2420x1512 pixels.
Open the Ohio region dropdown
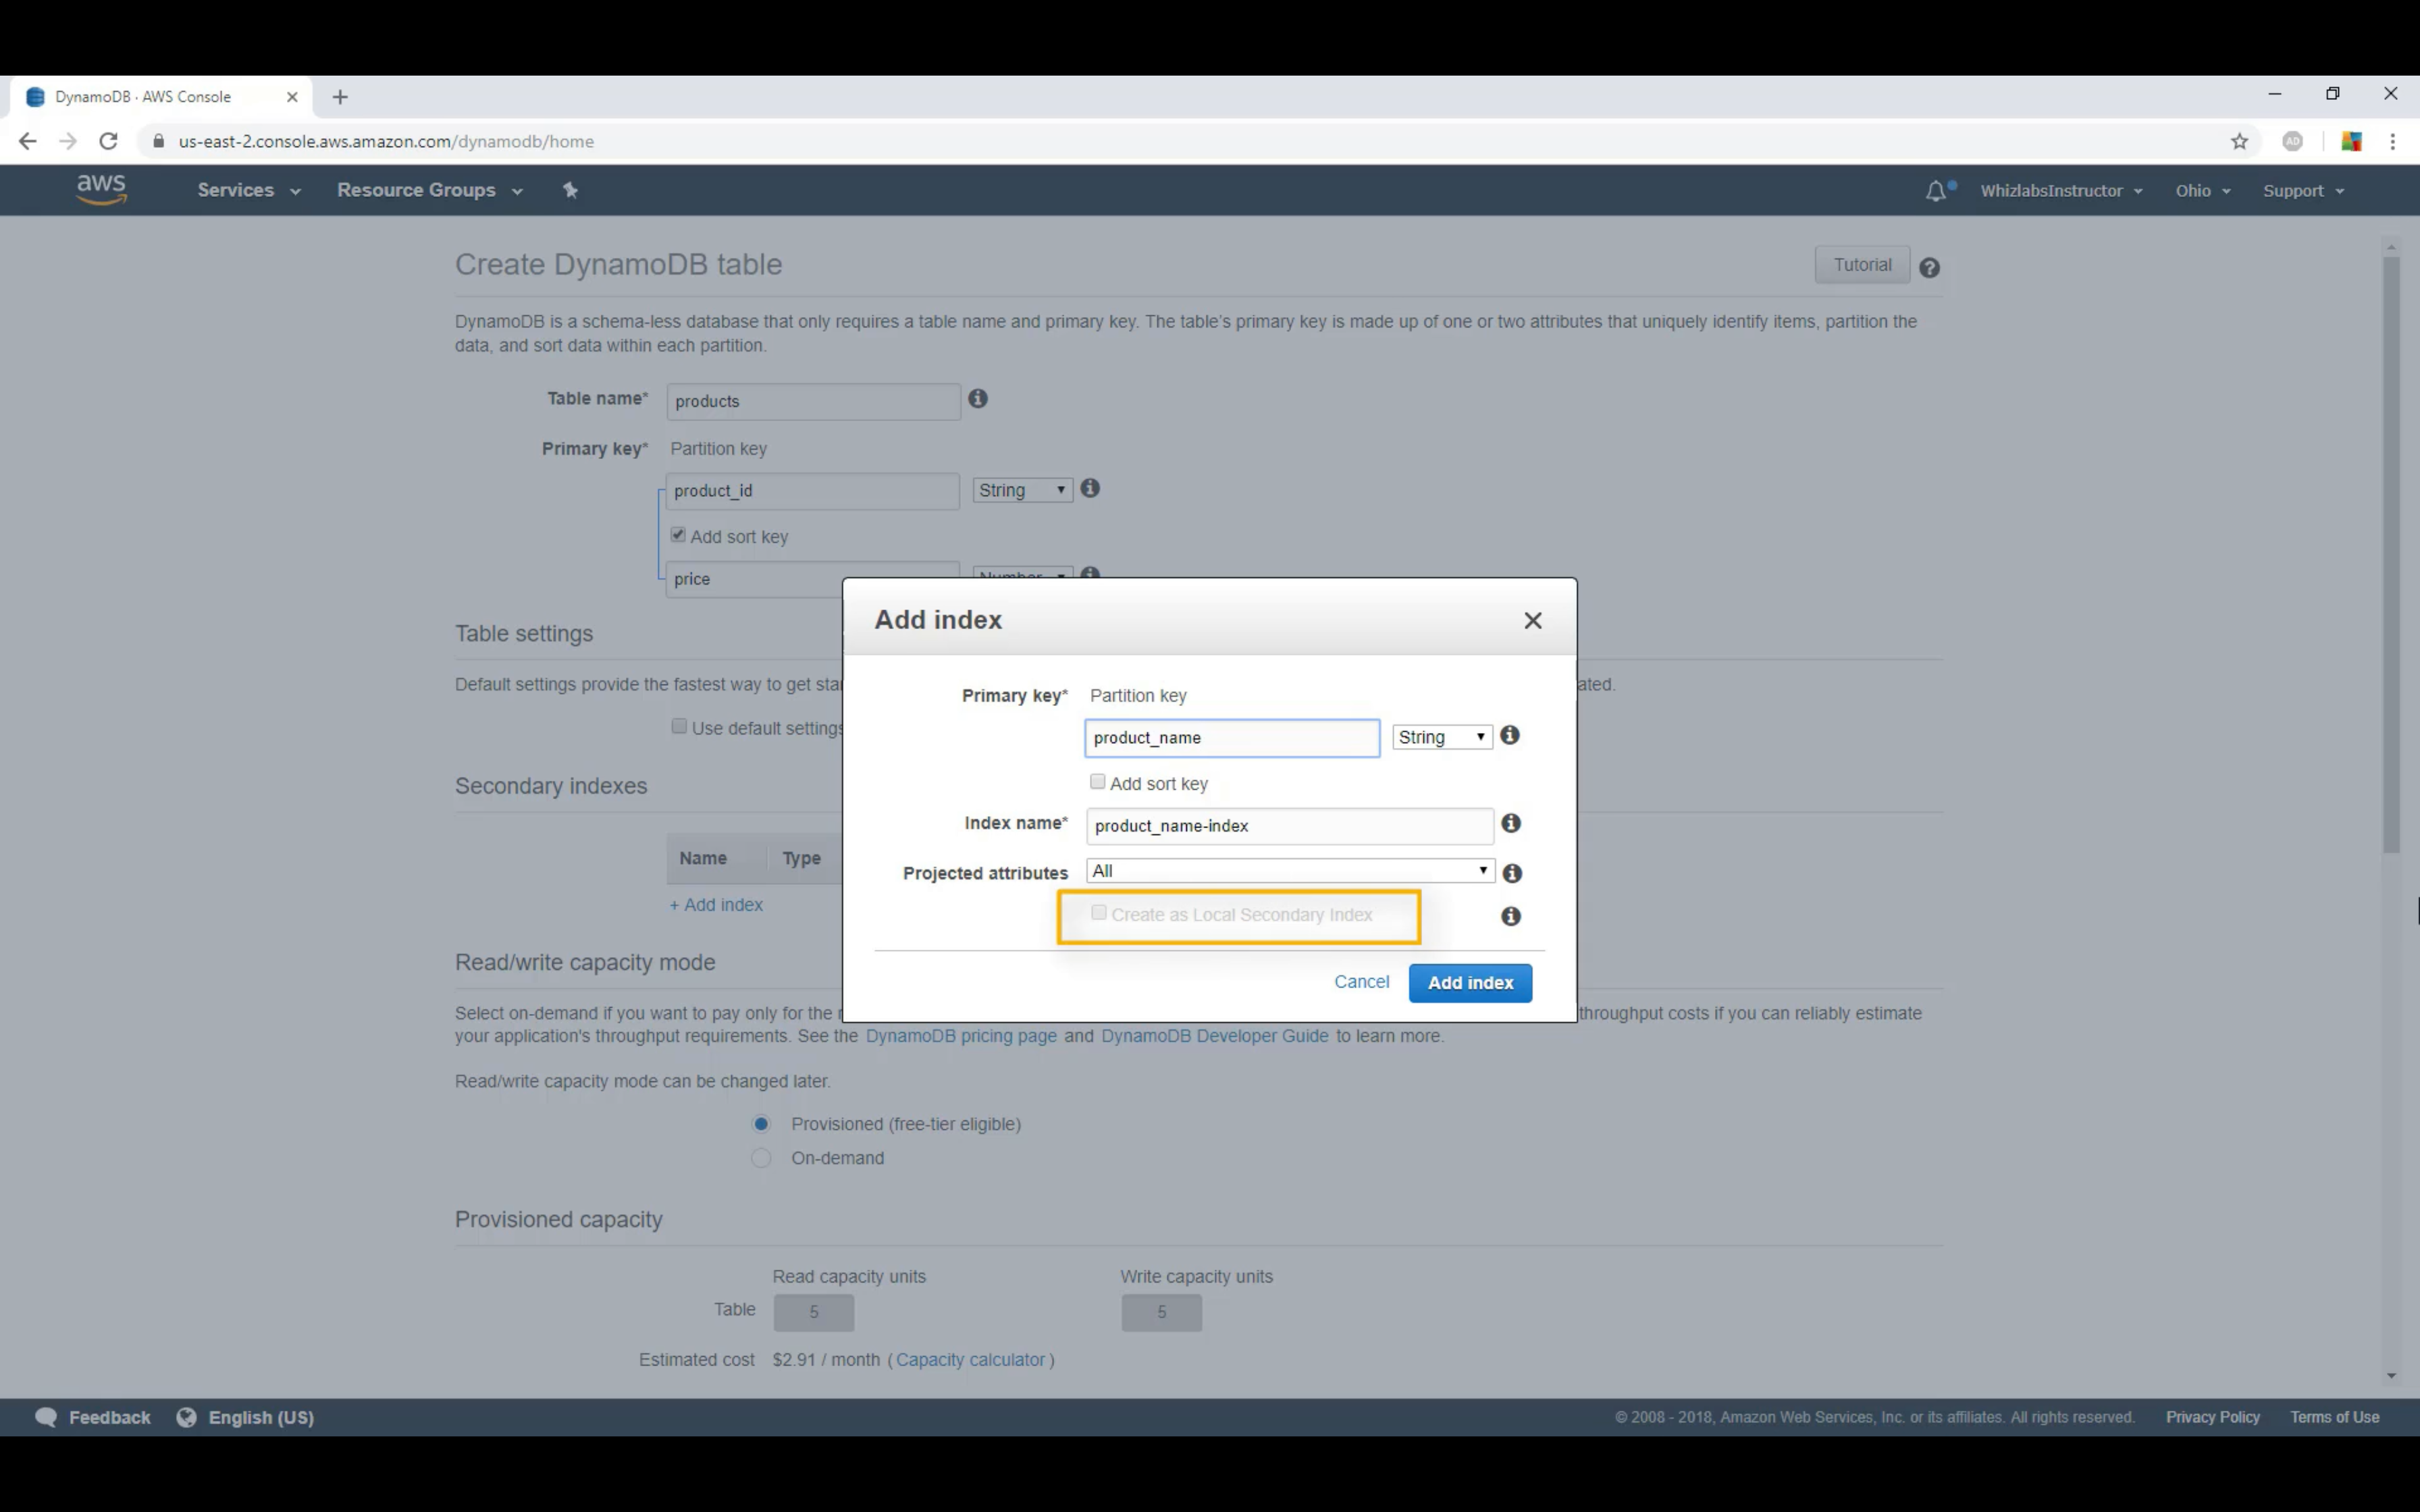click(x=2201, y=190)
